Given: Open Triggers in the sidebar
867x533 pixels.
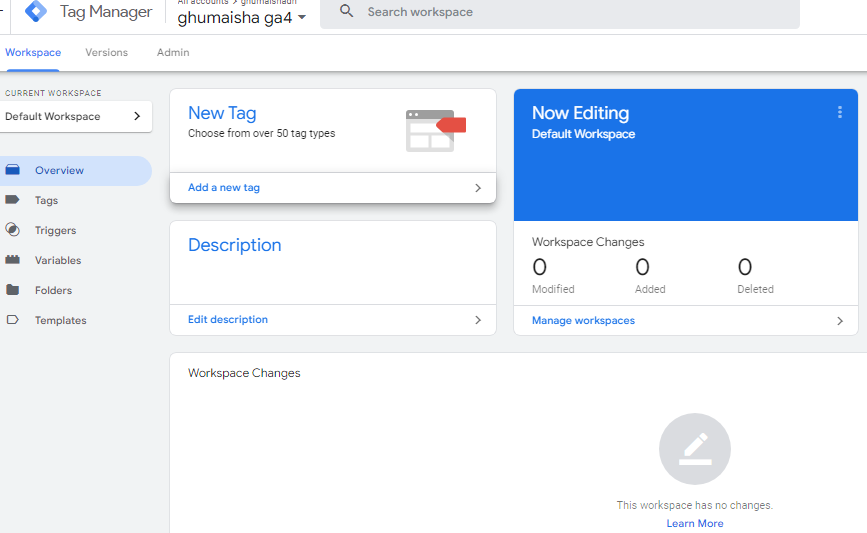Looking at the screenshot, I should click(x=75, y=230).
